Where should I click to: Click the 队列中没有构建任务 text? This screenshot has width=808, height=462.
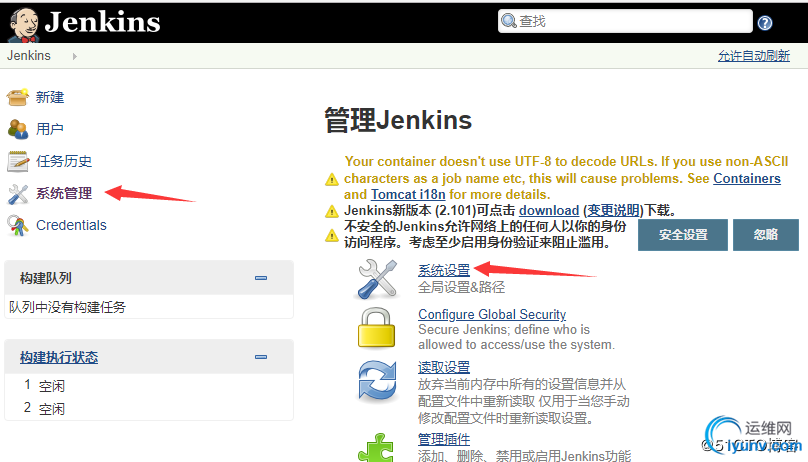[68, 307]
